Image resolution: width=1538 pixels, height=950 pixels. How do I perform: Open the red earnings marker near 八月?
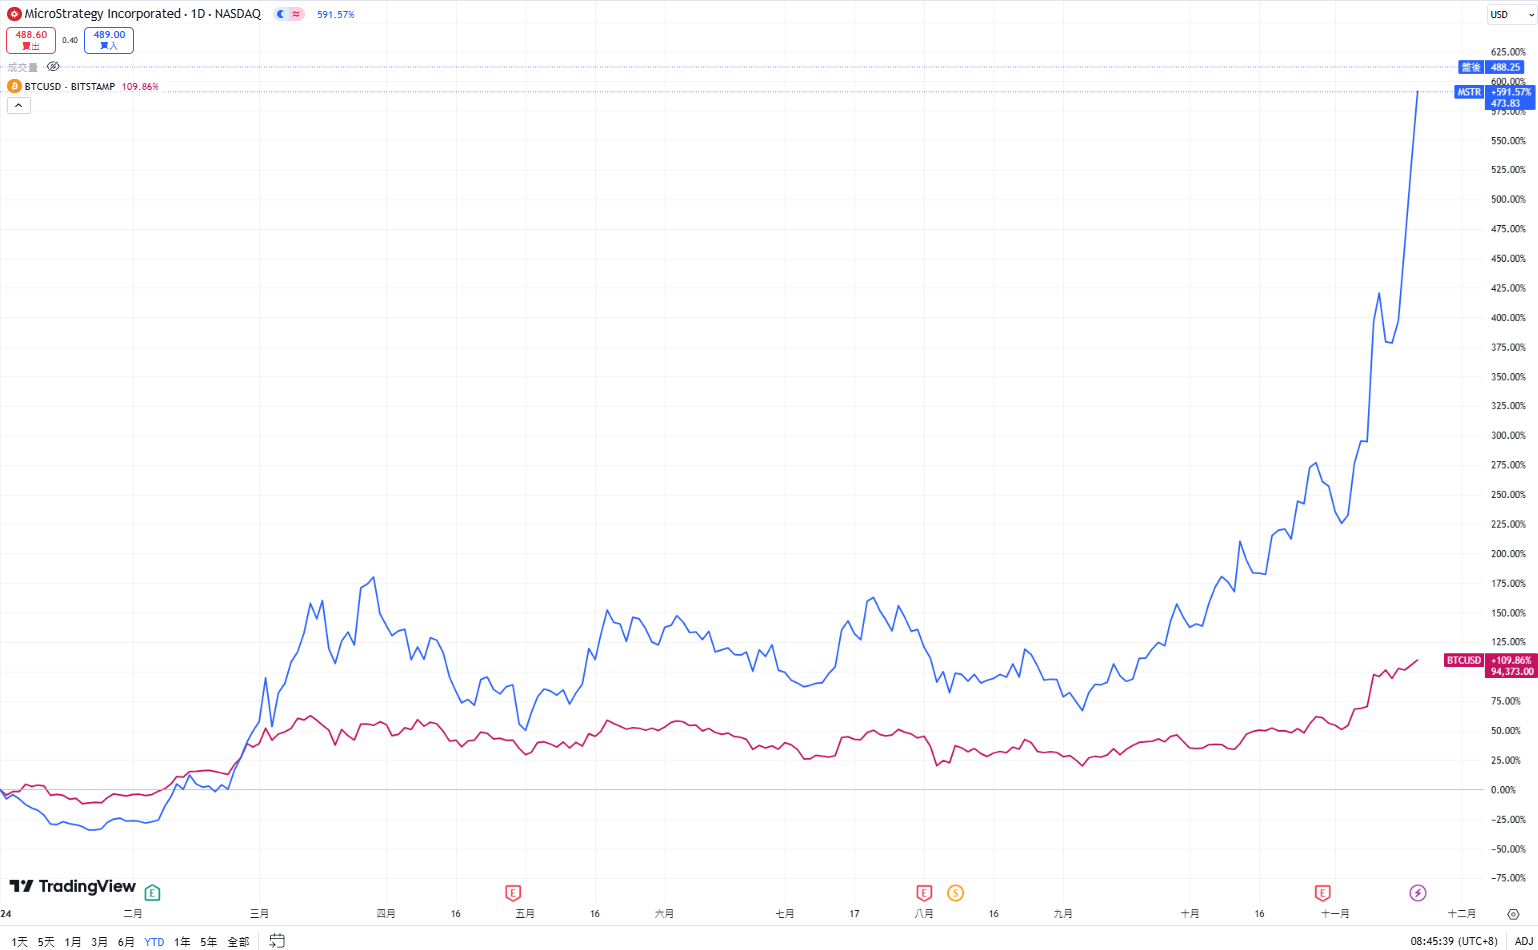click(924, 892)
